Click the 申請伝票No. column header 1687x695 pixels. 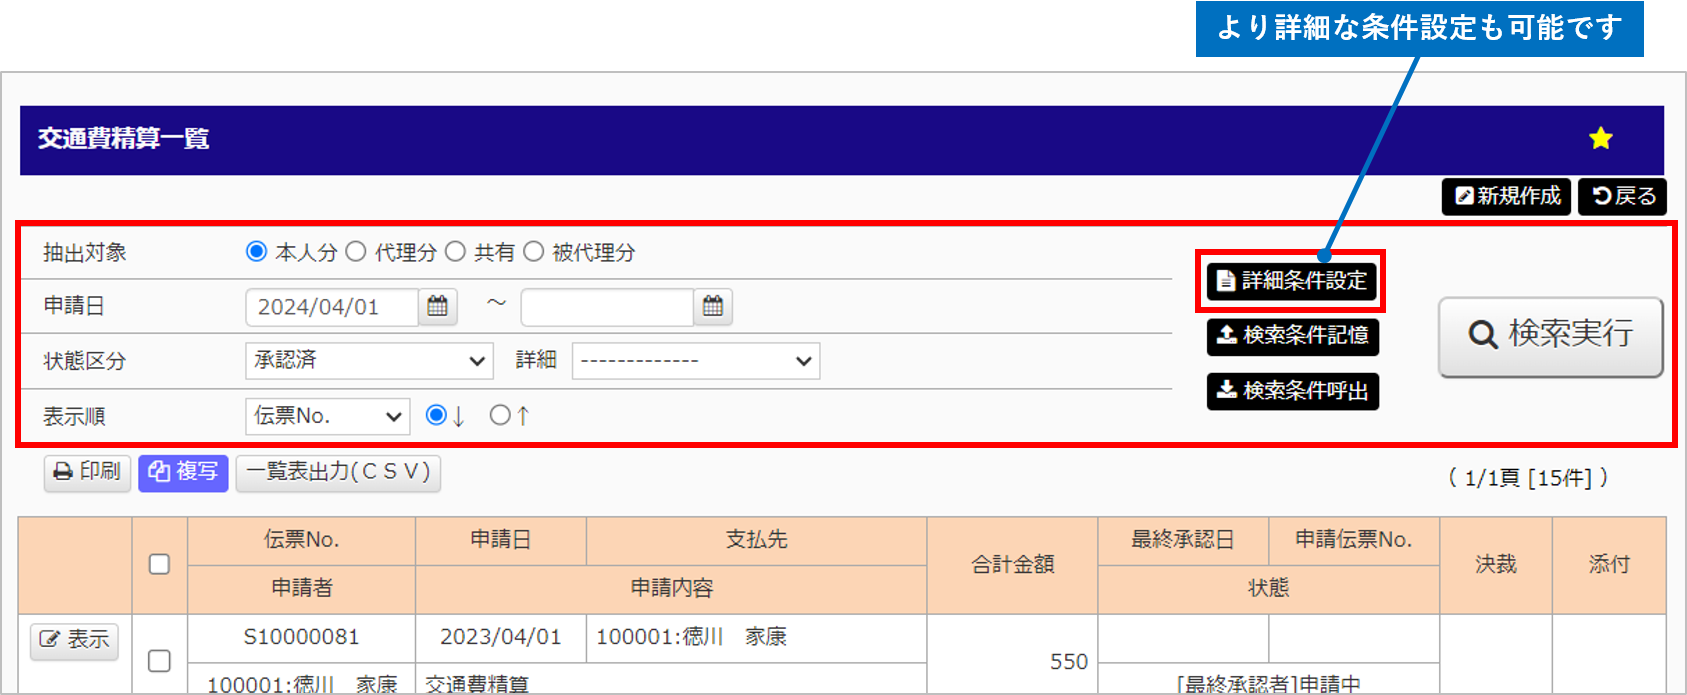[1354, 540]
